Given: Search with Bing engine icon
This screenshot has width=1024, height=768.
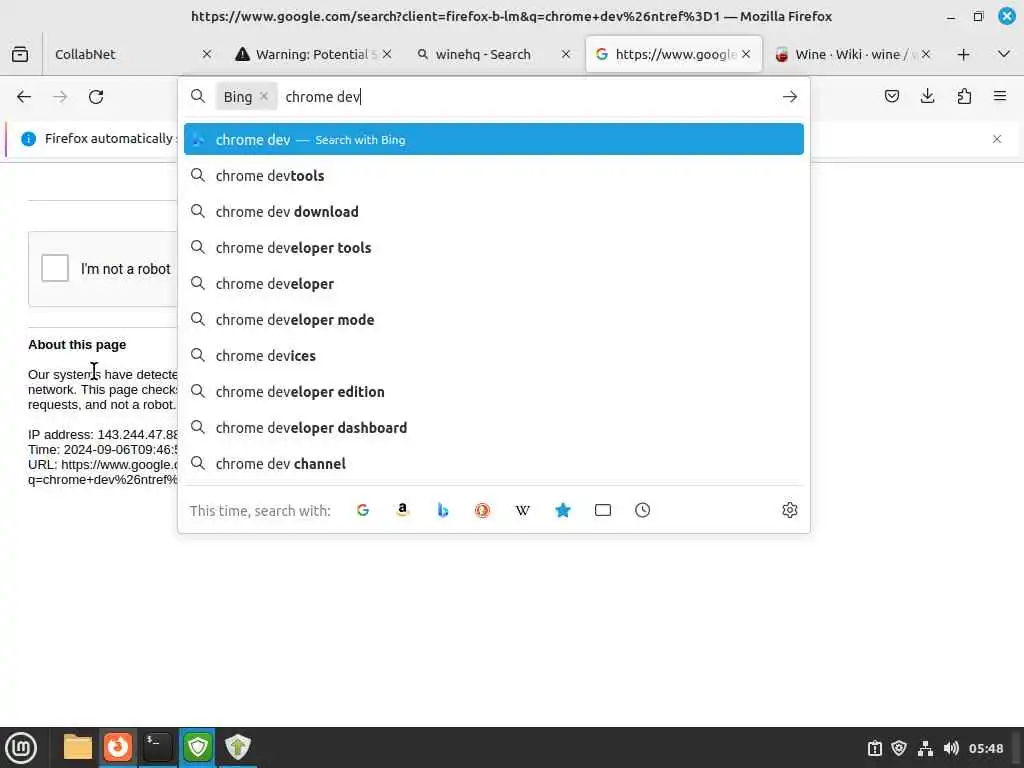Looking at the screenshot, I should [443, 510].
